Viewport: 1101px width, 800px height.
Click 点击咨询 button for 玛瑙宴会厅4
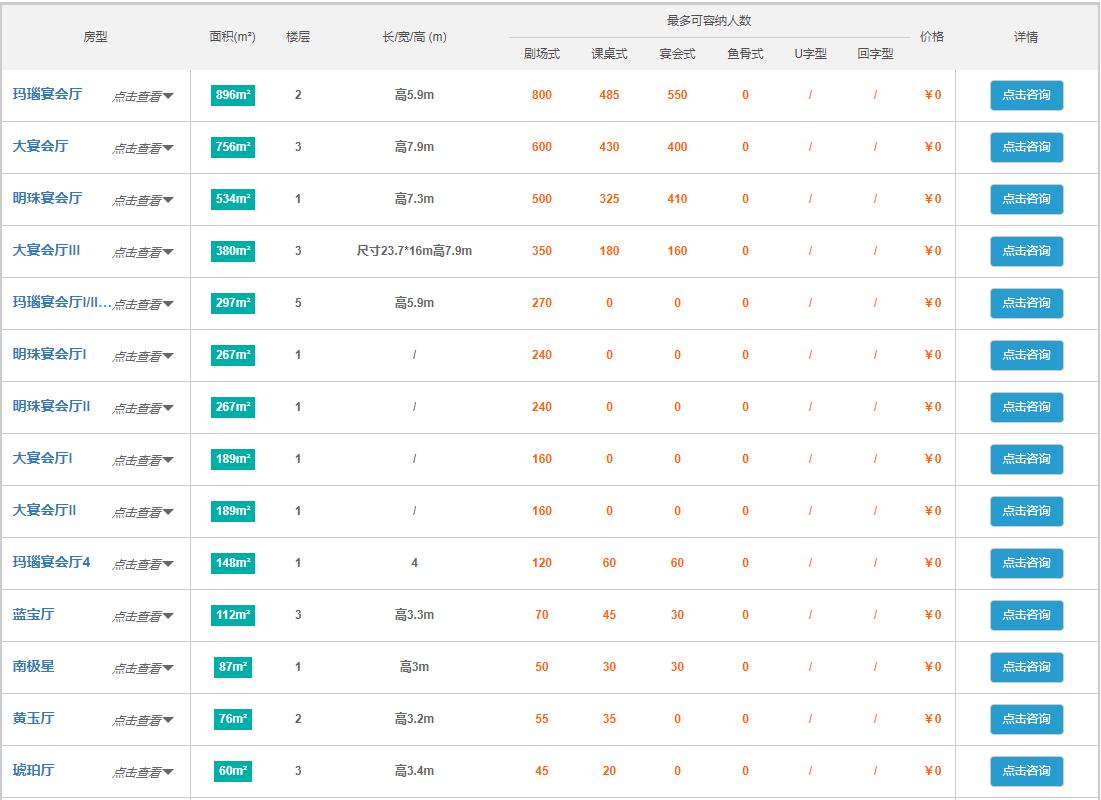1026,563
